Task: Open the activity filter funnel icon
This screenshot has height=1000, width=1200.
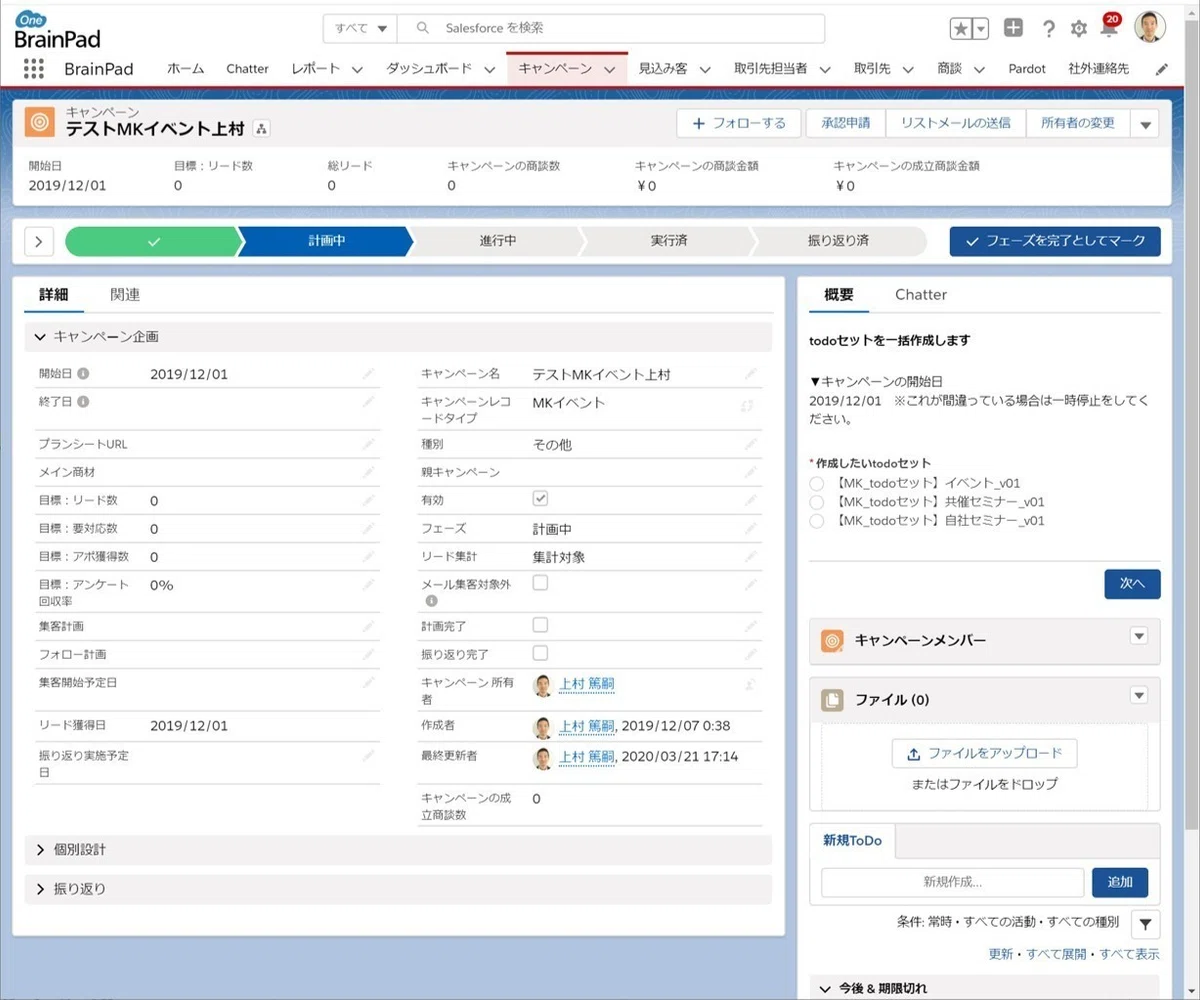Action: point(1145,924)
